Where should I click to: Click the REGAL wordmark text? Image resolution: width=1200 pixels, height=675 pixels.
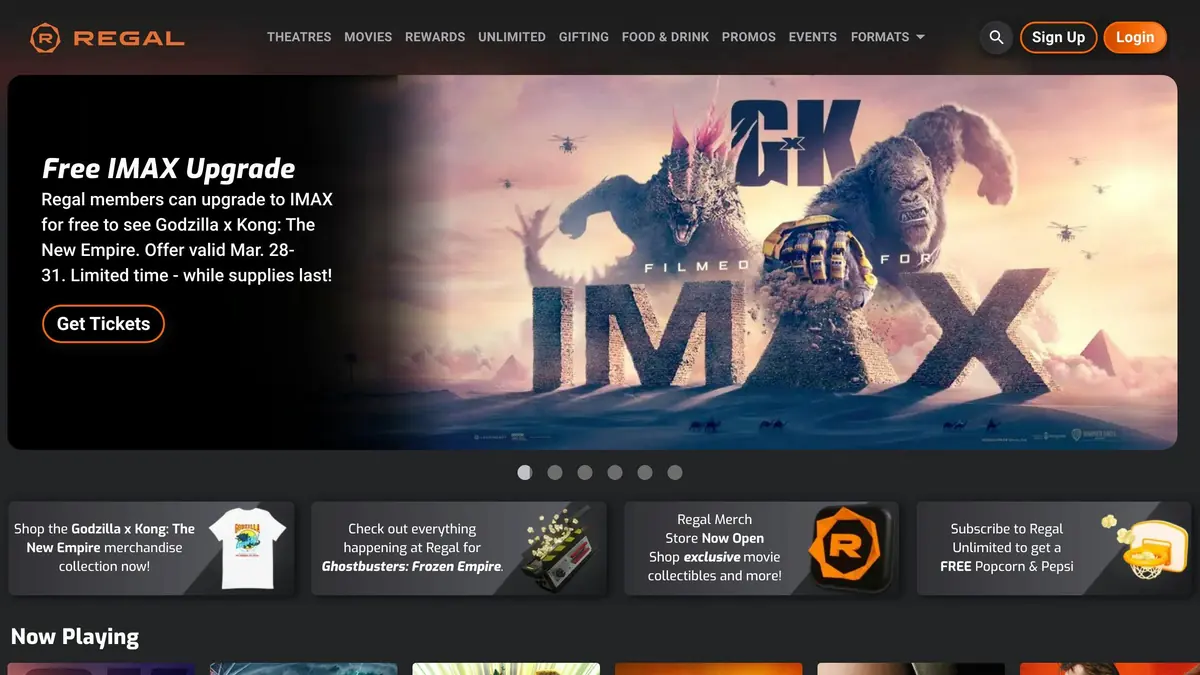(x=129, y=38)
